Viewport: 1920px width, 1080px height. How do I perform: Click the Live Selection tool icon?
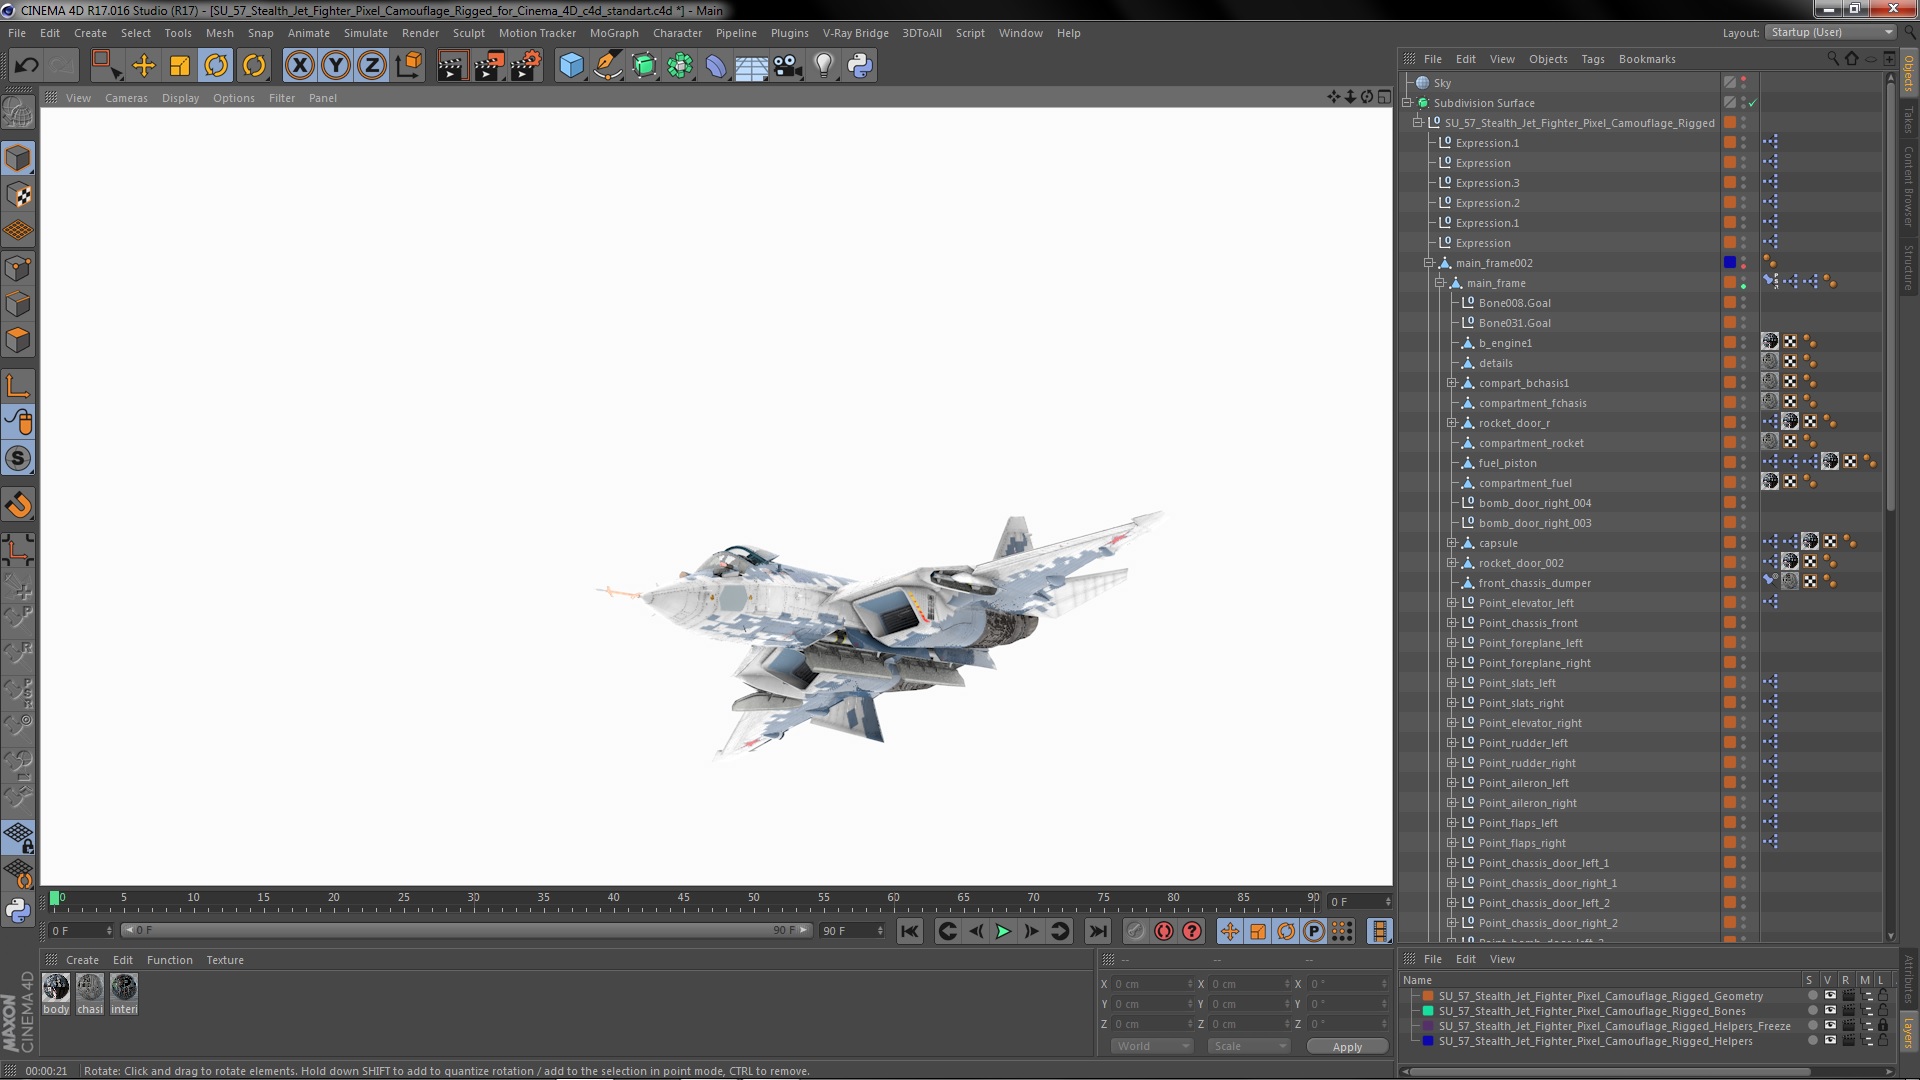(106, 66)
